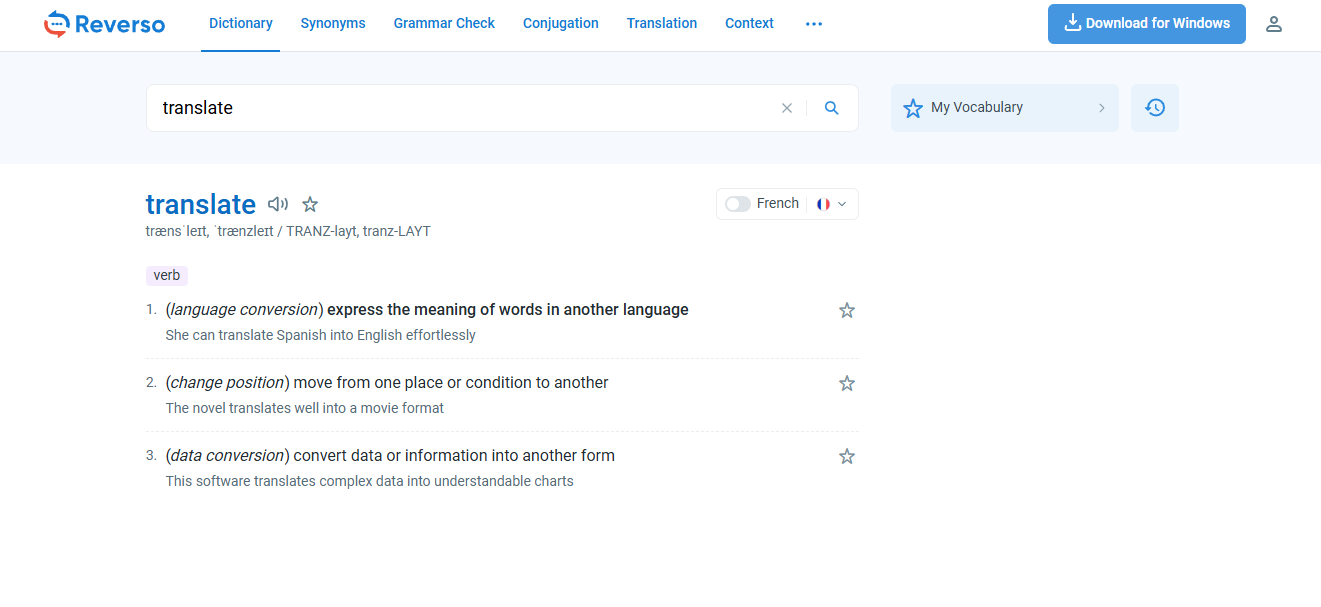Click the phonetic transcription line
Screen dimensions: 1321x607
pyautogui.click(x=288, y=231)
